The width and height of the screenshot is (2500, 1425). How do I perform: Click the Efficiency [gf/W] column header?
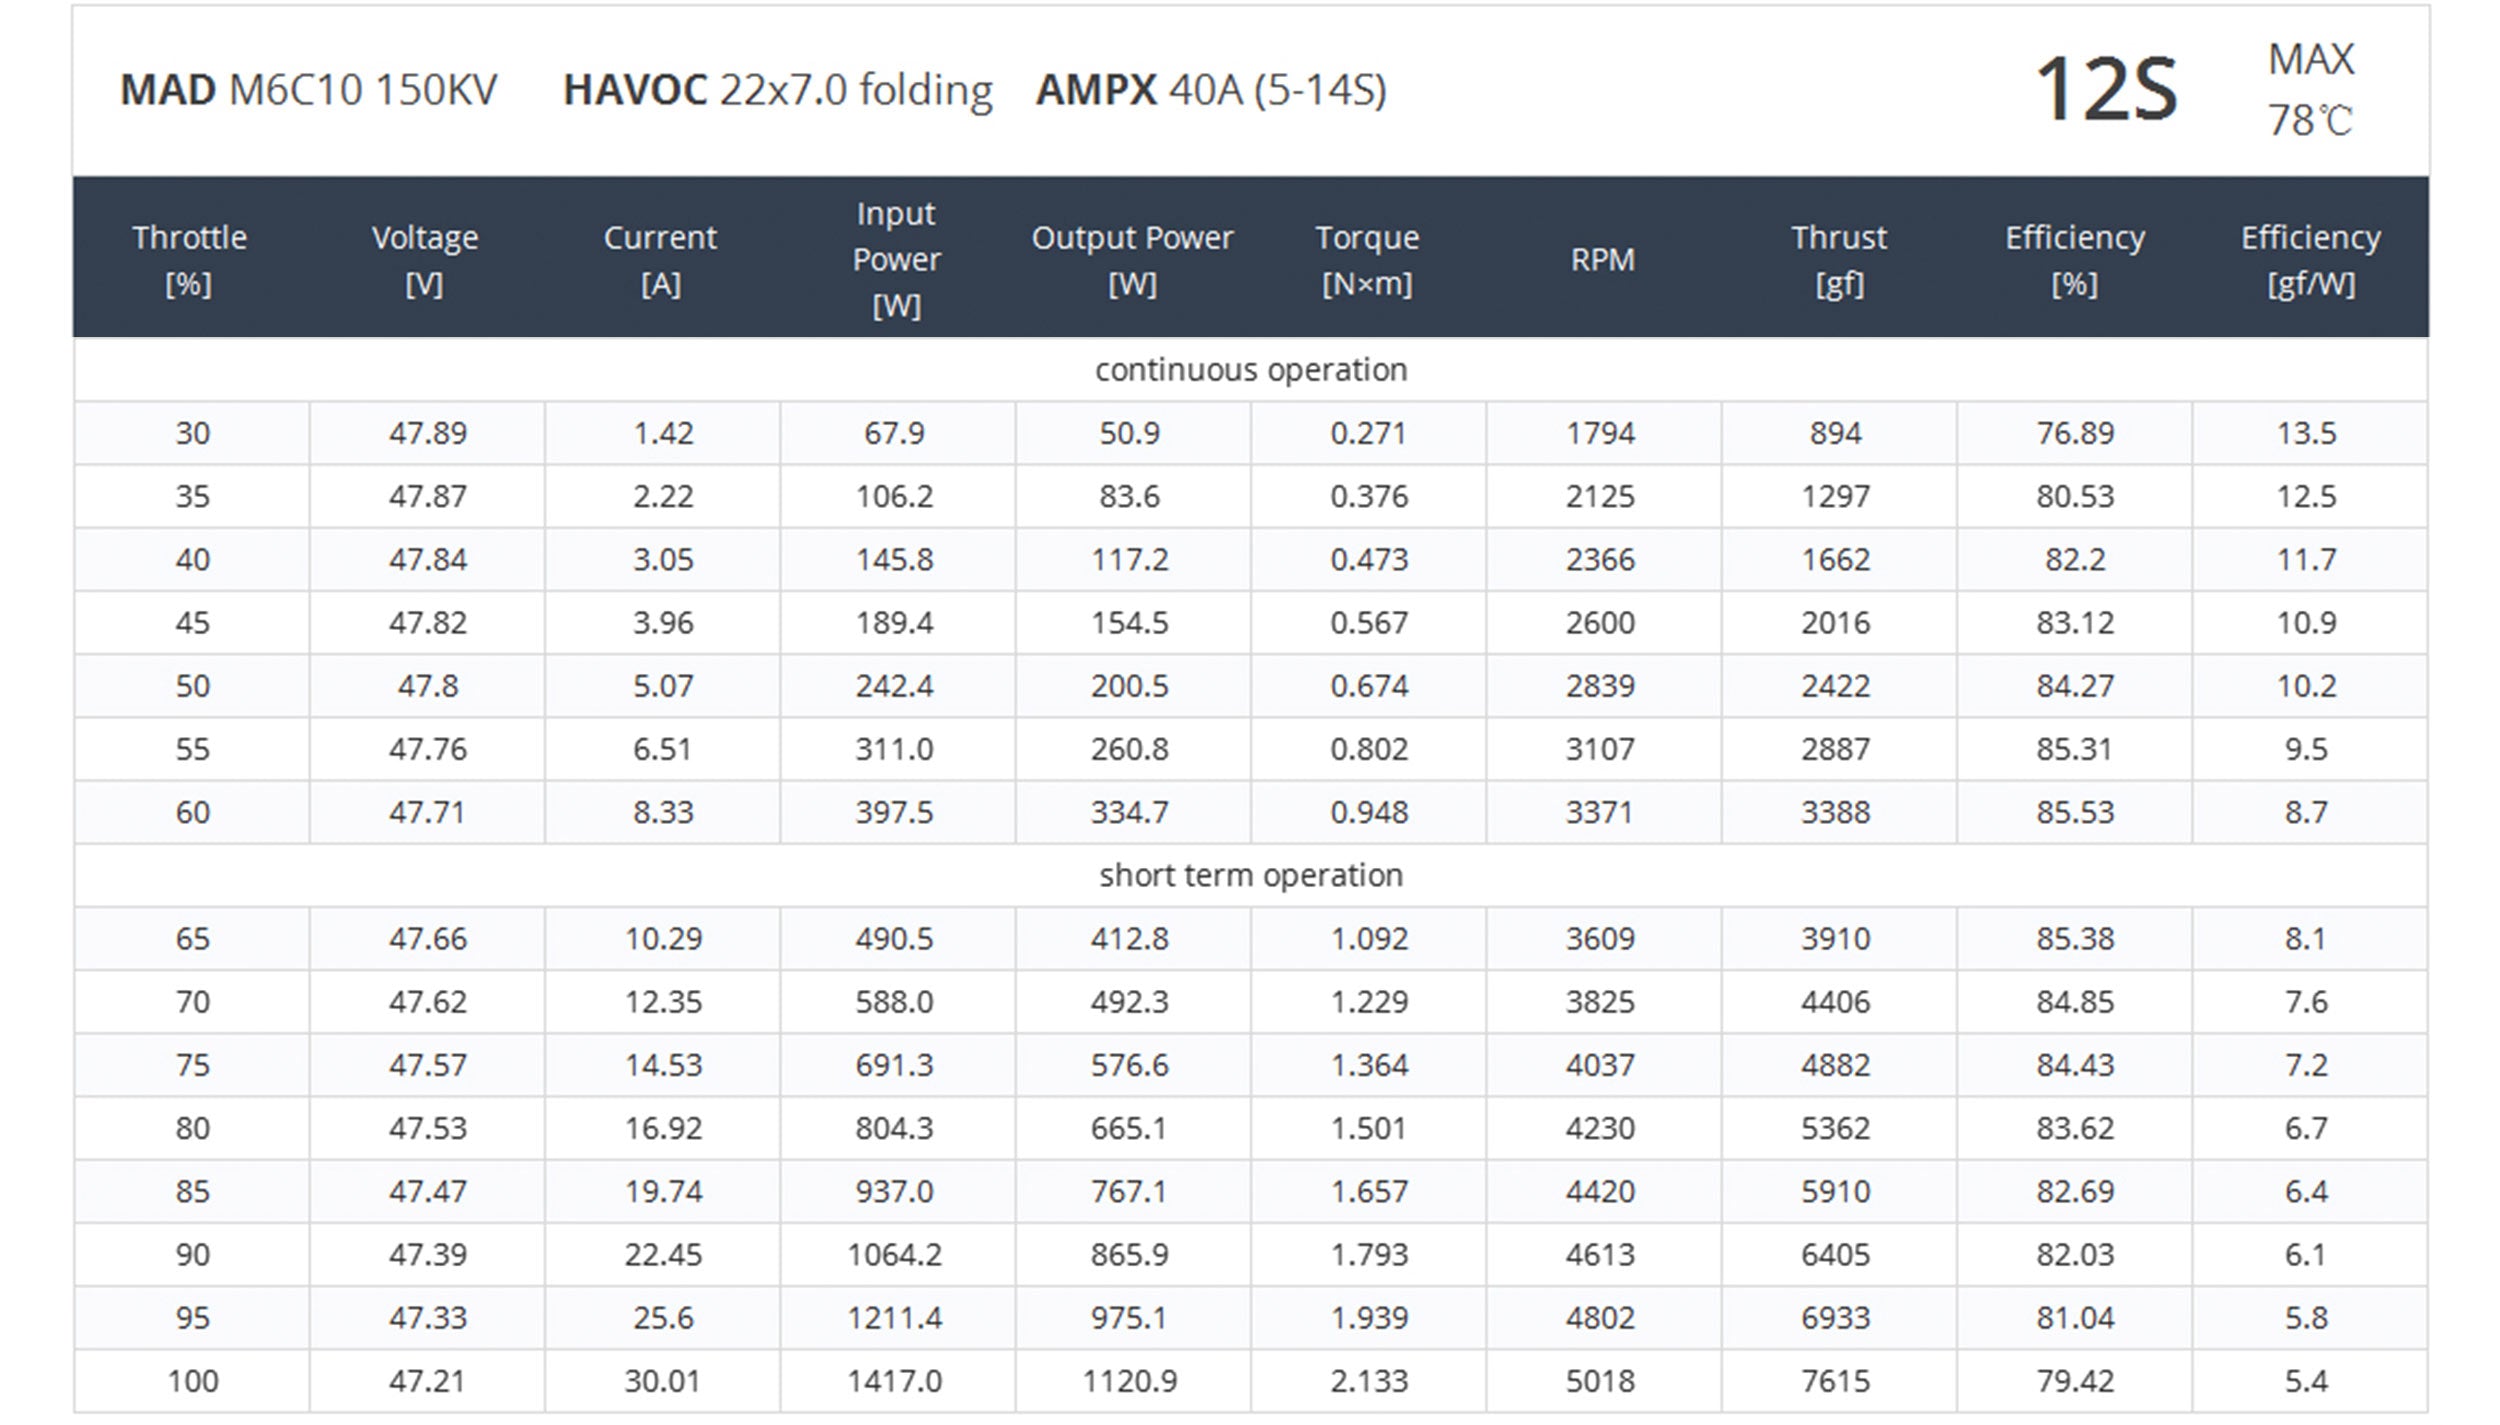[x=2310, y=260]
